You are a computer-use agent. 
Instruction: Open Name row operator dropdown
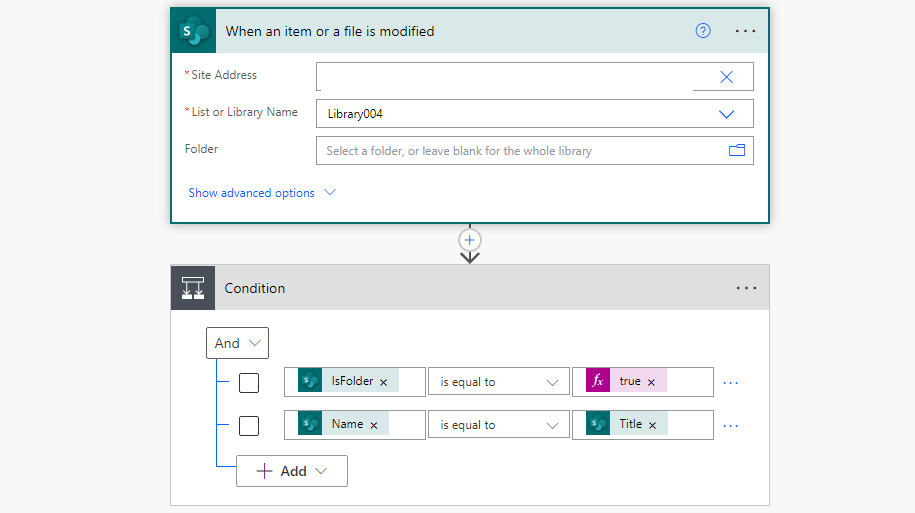tap(498, 425)
